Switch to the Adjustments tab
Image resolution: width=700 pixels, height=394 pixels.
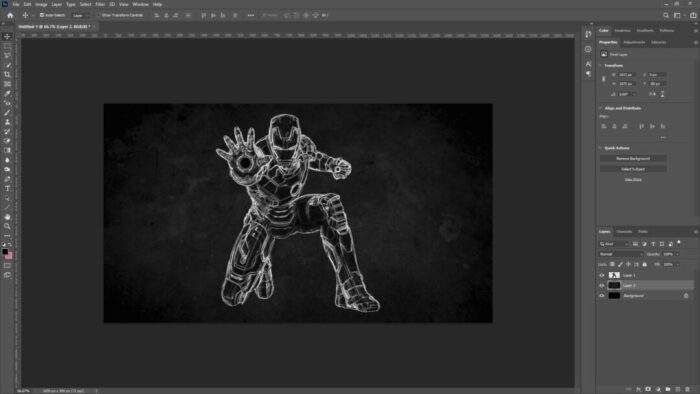coord(634,42)
